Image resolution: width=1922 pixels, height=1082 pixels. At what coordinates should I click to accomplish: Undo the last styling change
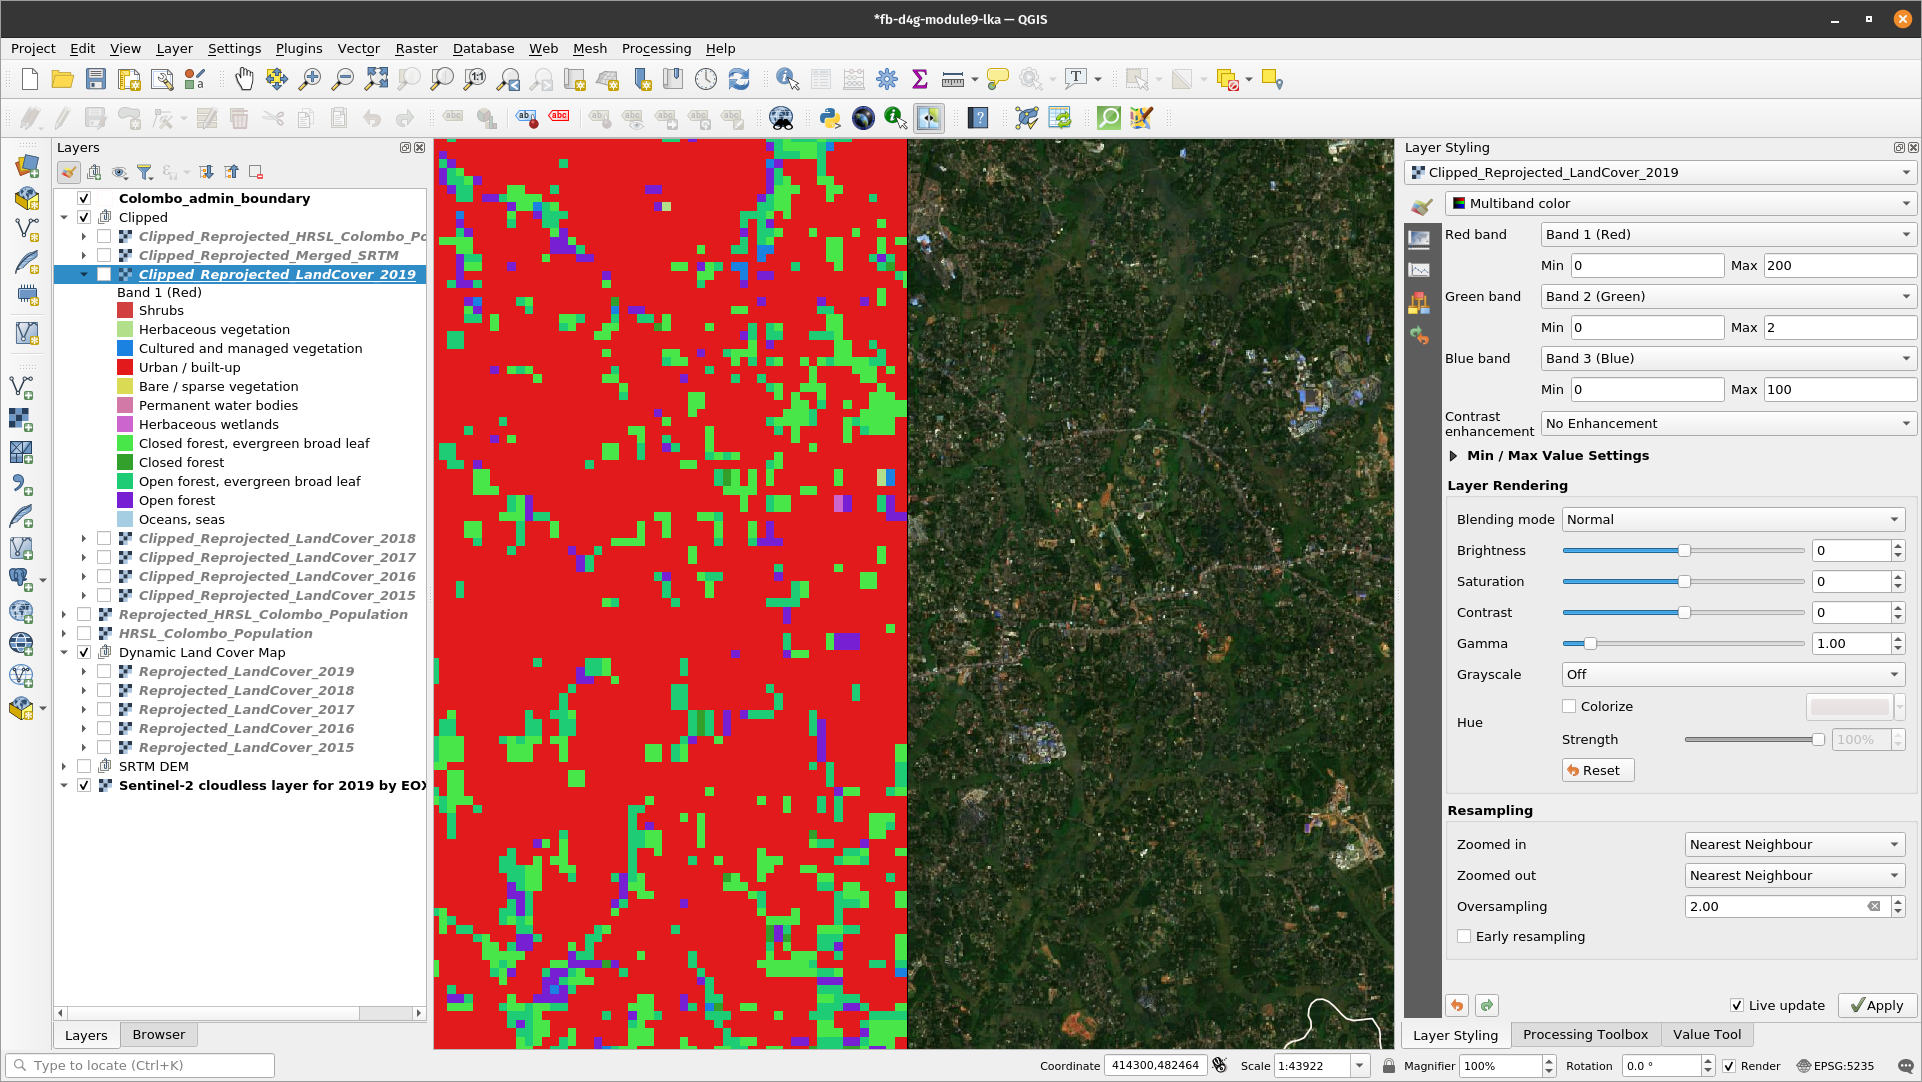click(1457, 1006)
